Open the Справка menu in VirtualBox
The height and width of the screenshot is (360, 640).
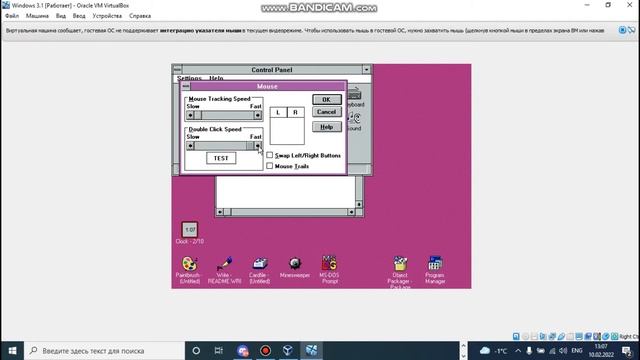click(140, 16)
